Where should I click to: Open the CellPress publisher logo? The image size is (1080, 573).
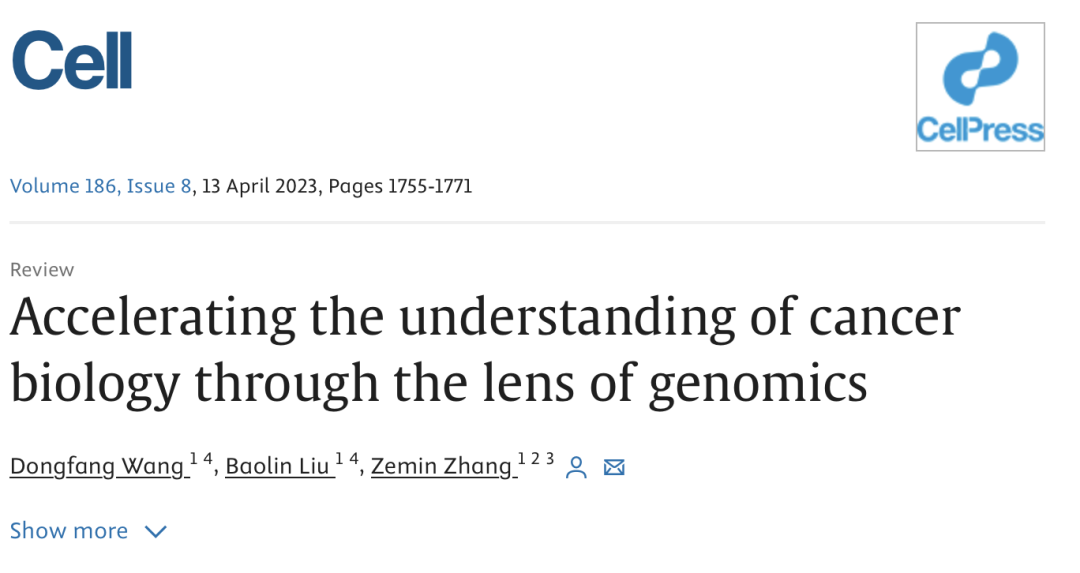(980, 87)
